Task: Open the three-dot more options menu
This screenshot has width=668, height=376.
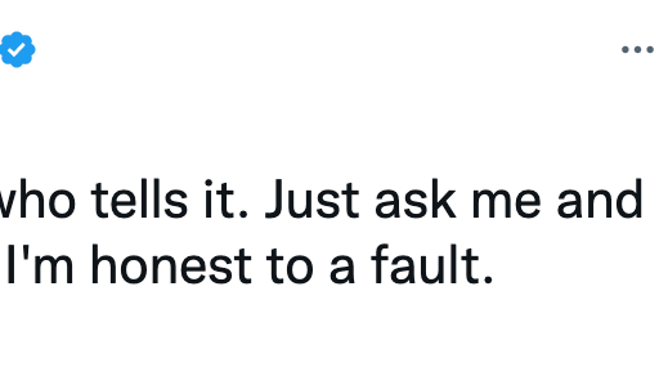Action: [637, 50]
